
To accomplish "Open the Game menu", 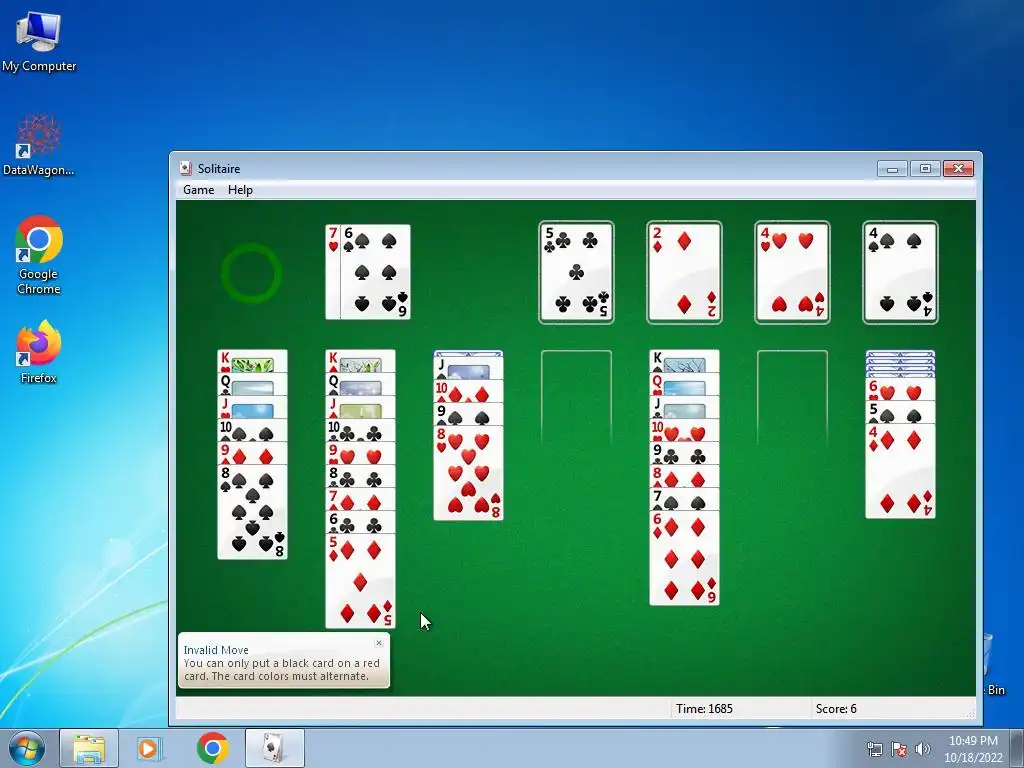I will click(199, 189).
